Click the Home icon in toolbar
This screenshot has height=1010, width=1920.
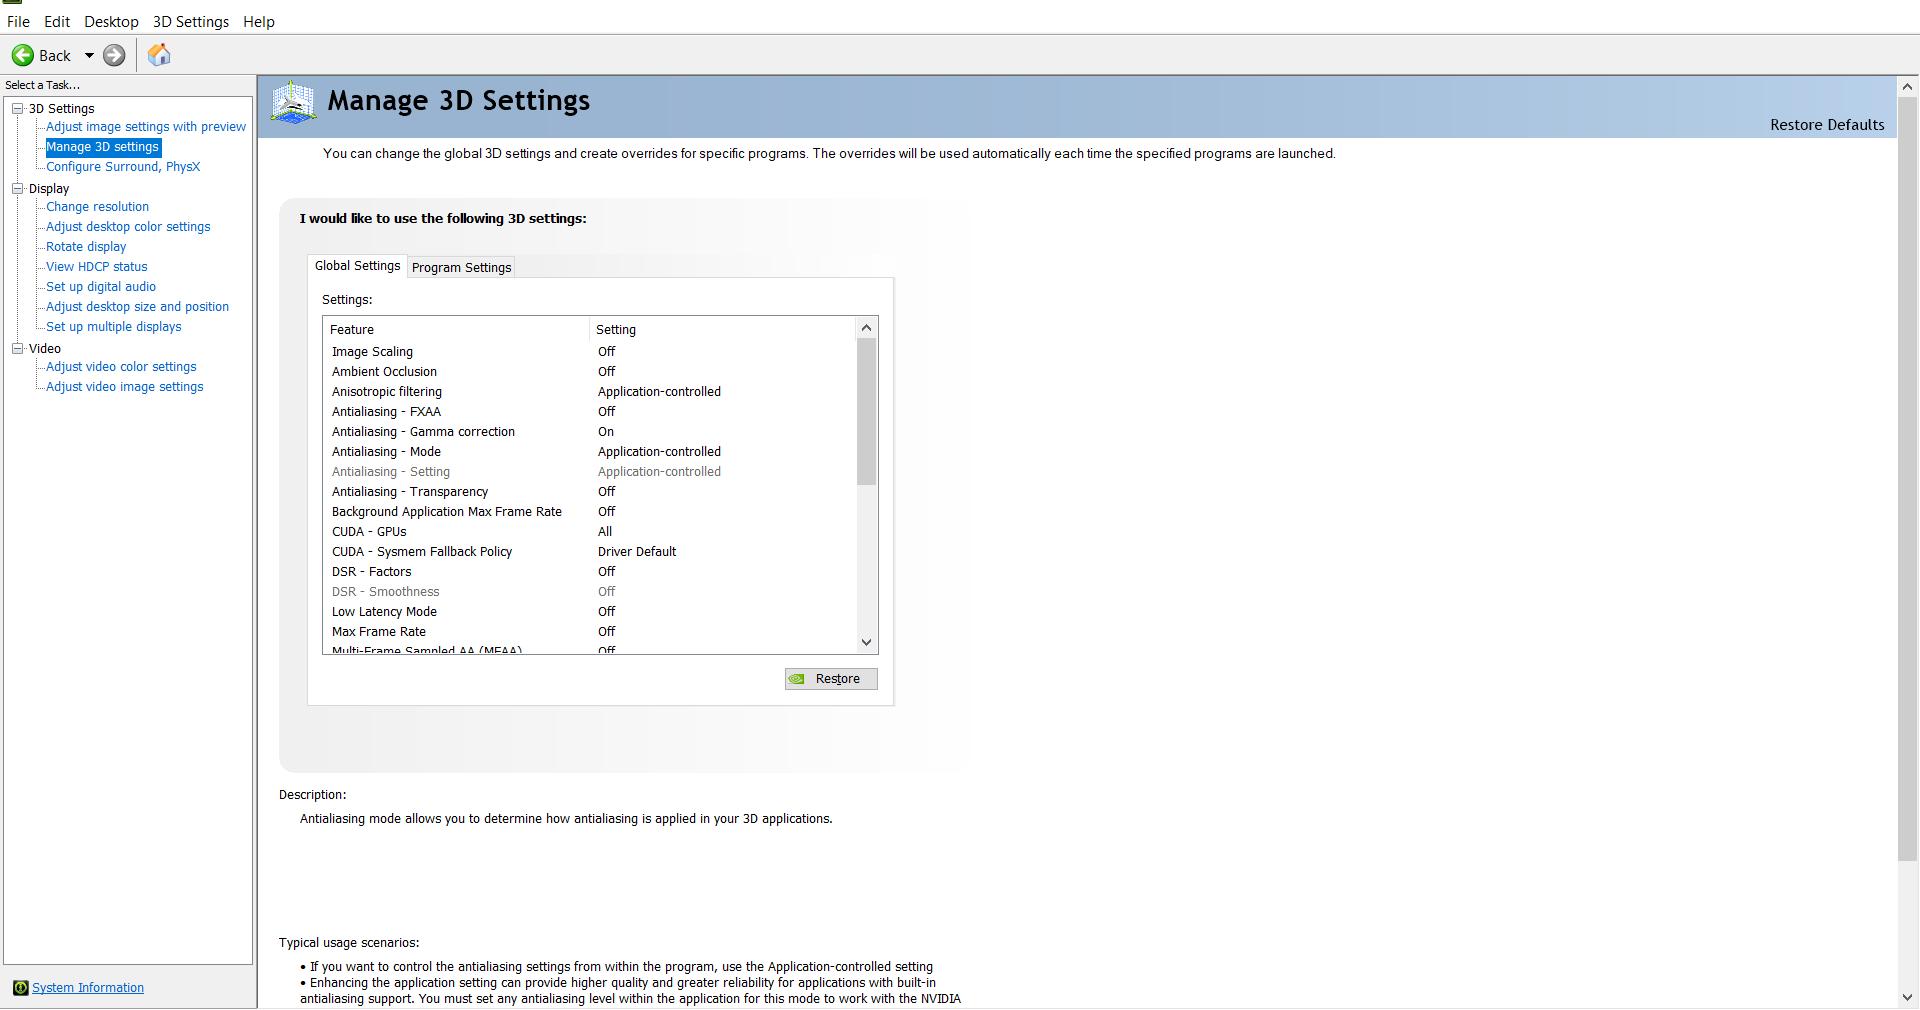click(159, 55)
